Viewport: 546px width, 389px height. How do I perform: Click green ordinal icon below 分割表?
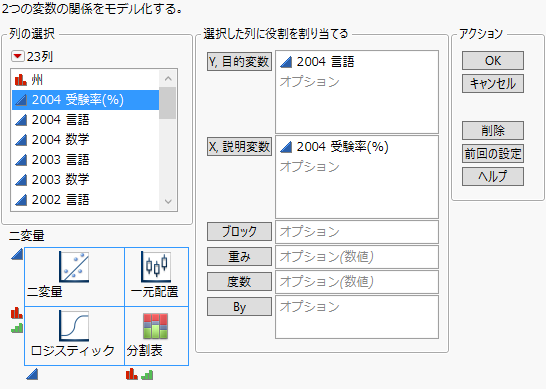pyautogui.click(x=147, y=375)
